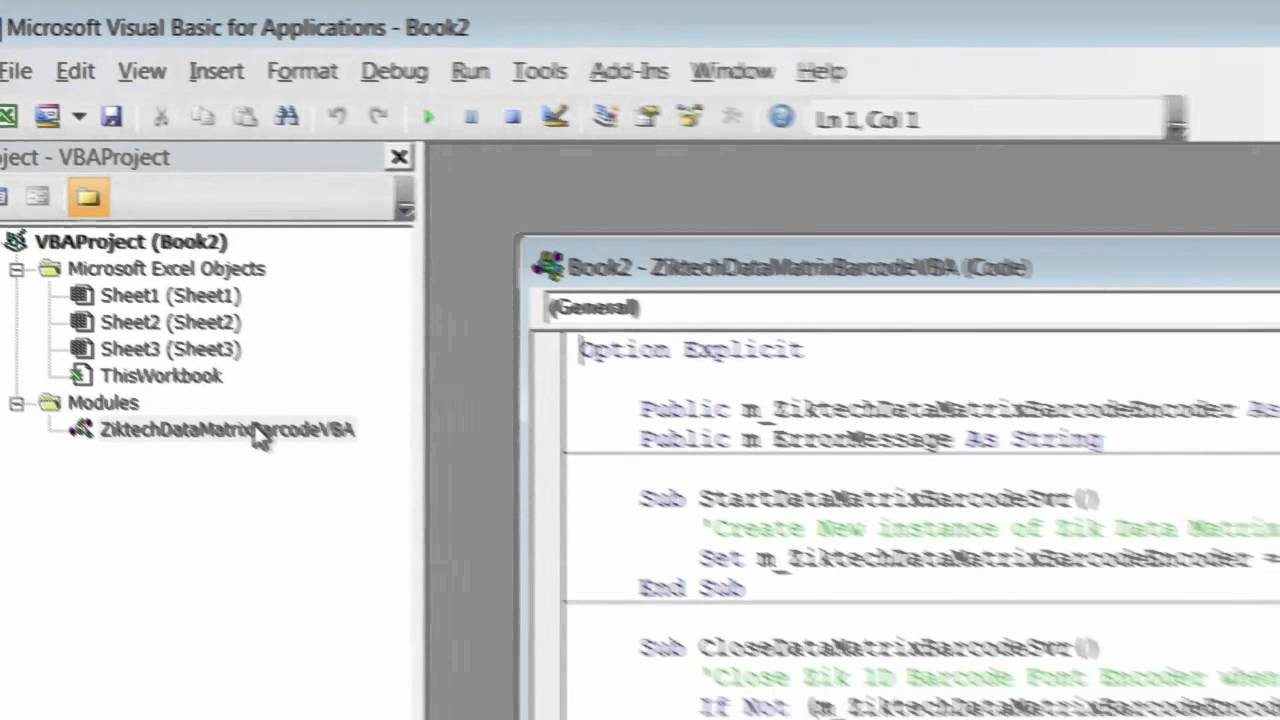
Task: Click View Object icon in Project pane
Action: coord(37,197)
